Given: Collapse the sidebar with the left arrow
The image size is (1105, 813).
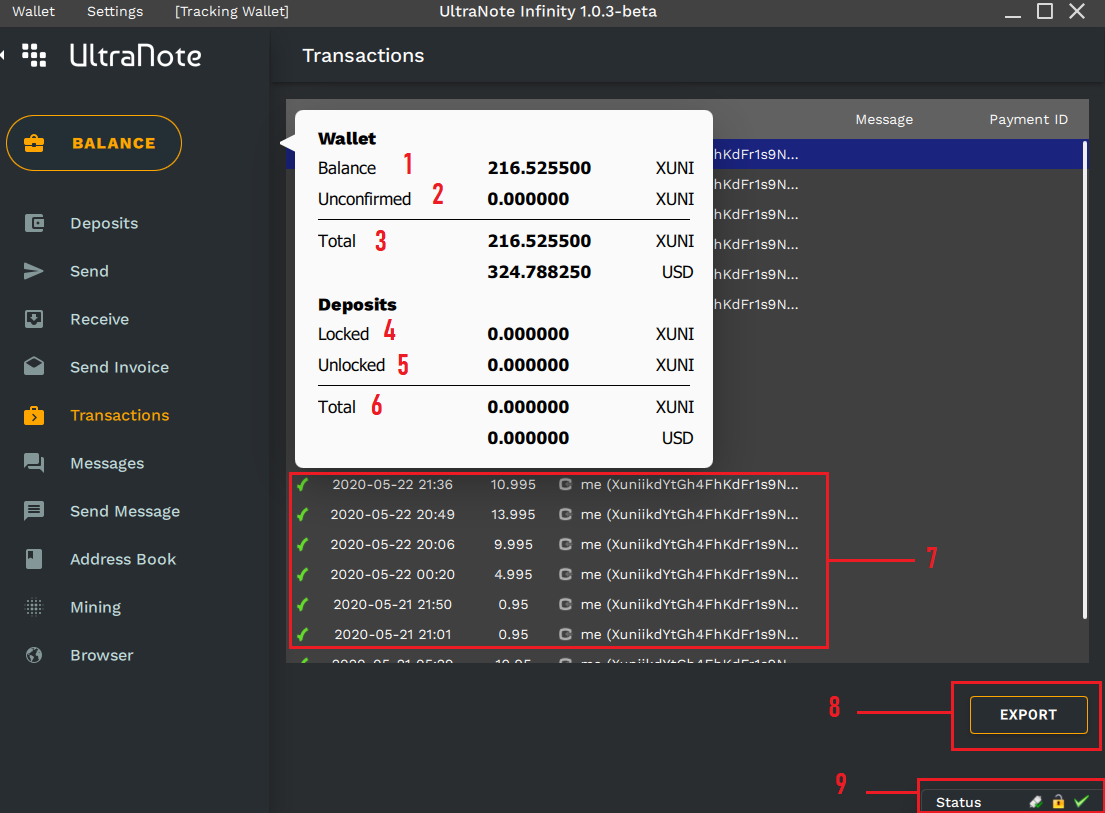Looking at the screenshot, I should [x=3, y=55].
